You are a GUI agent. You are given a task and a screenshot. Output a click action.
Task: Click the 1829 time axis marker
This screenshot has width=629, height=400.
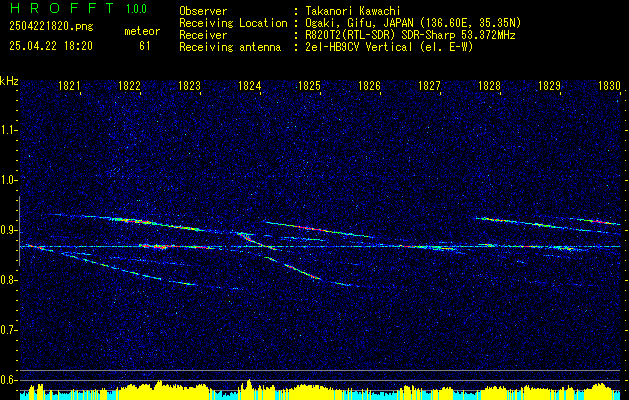coord(549,85)
